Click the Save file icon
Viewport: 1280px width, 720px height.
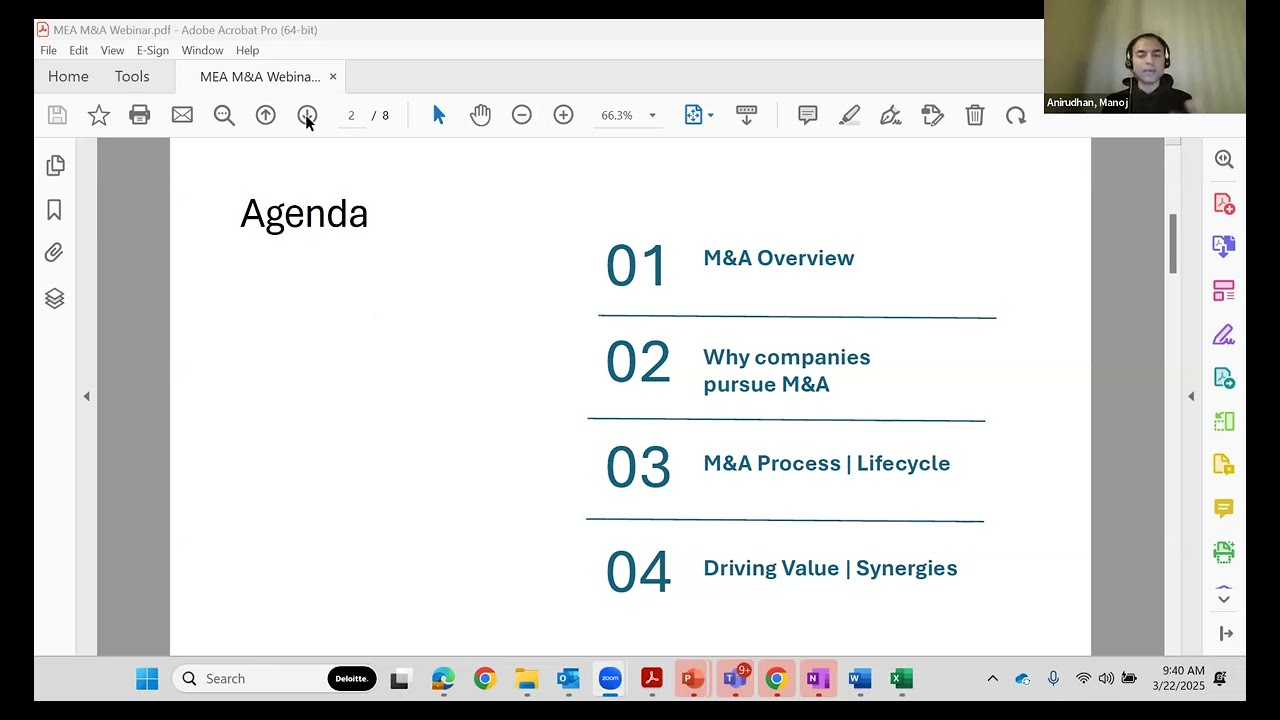(x=57, y=115)
